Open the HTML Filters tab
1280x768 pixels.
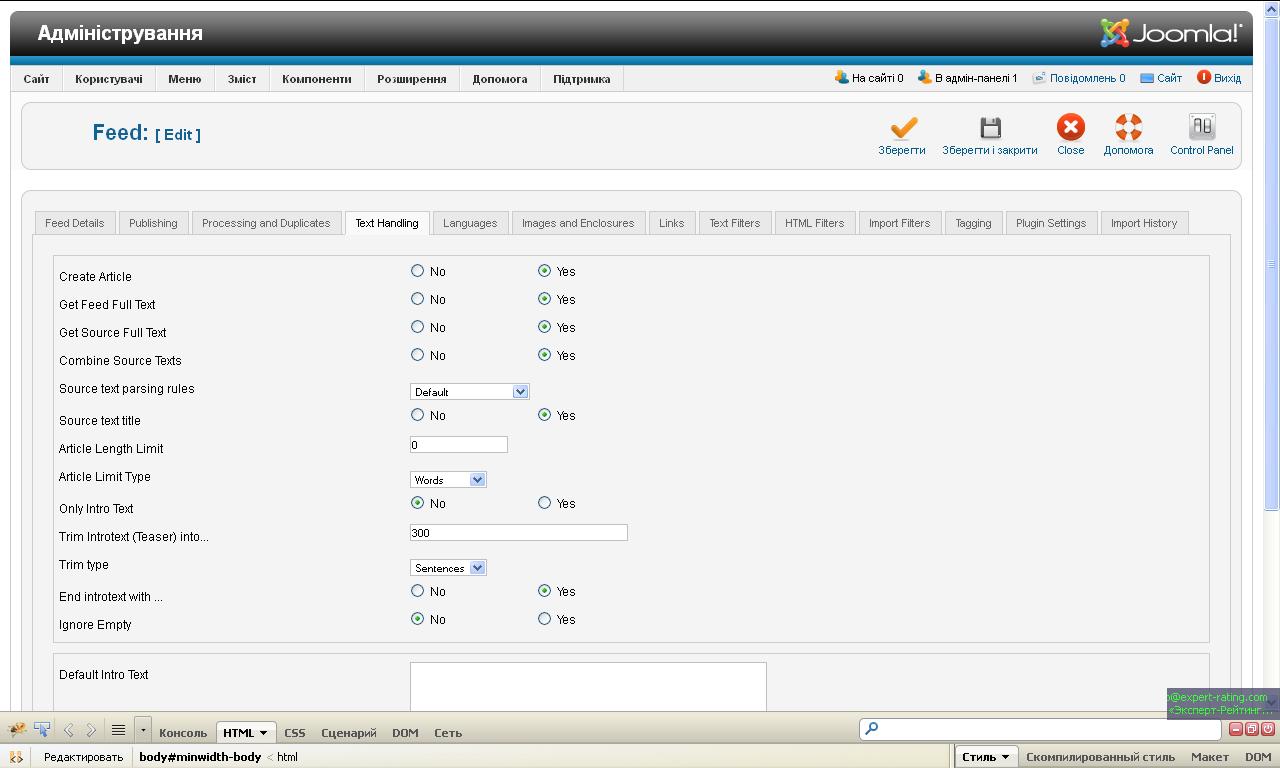tap(814, 223)
